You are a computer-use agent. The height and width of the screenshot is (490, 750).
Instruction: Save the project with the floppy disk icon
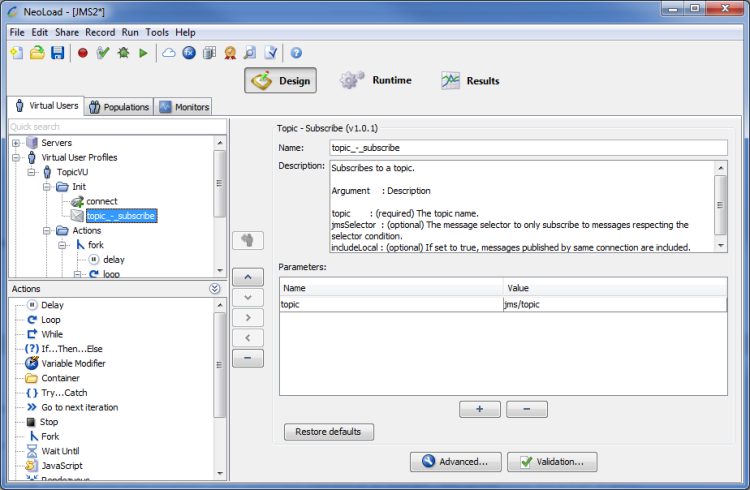tap(57, 53)
